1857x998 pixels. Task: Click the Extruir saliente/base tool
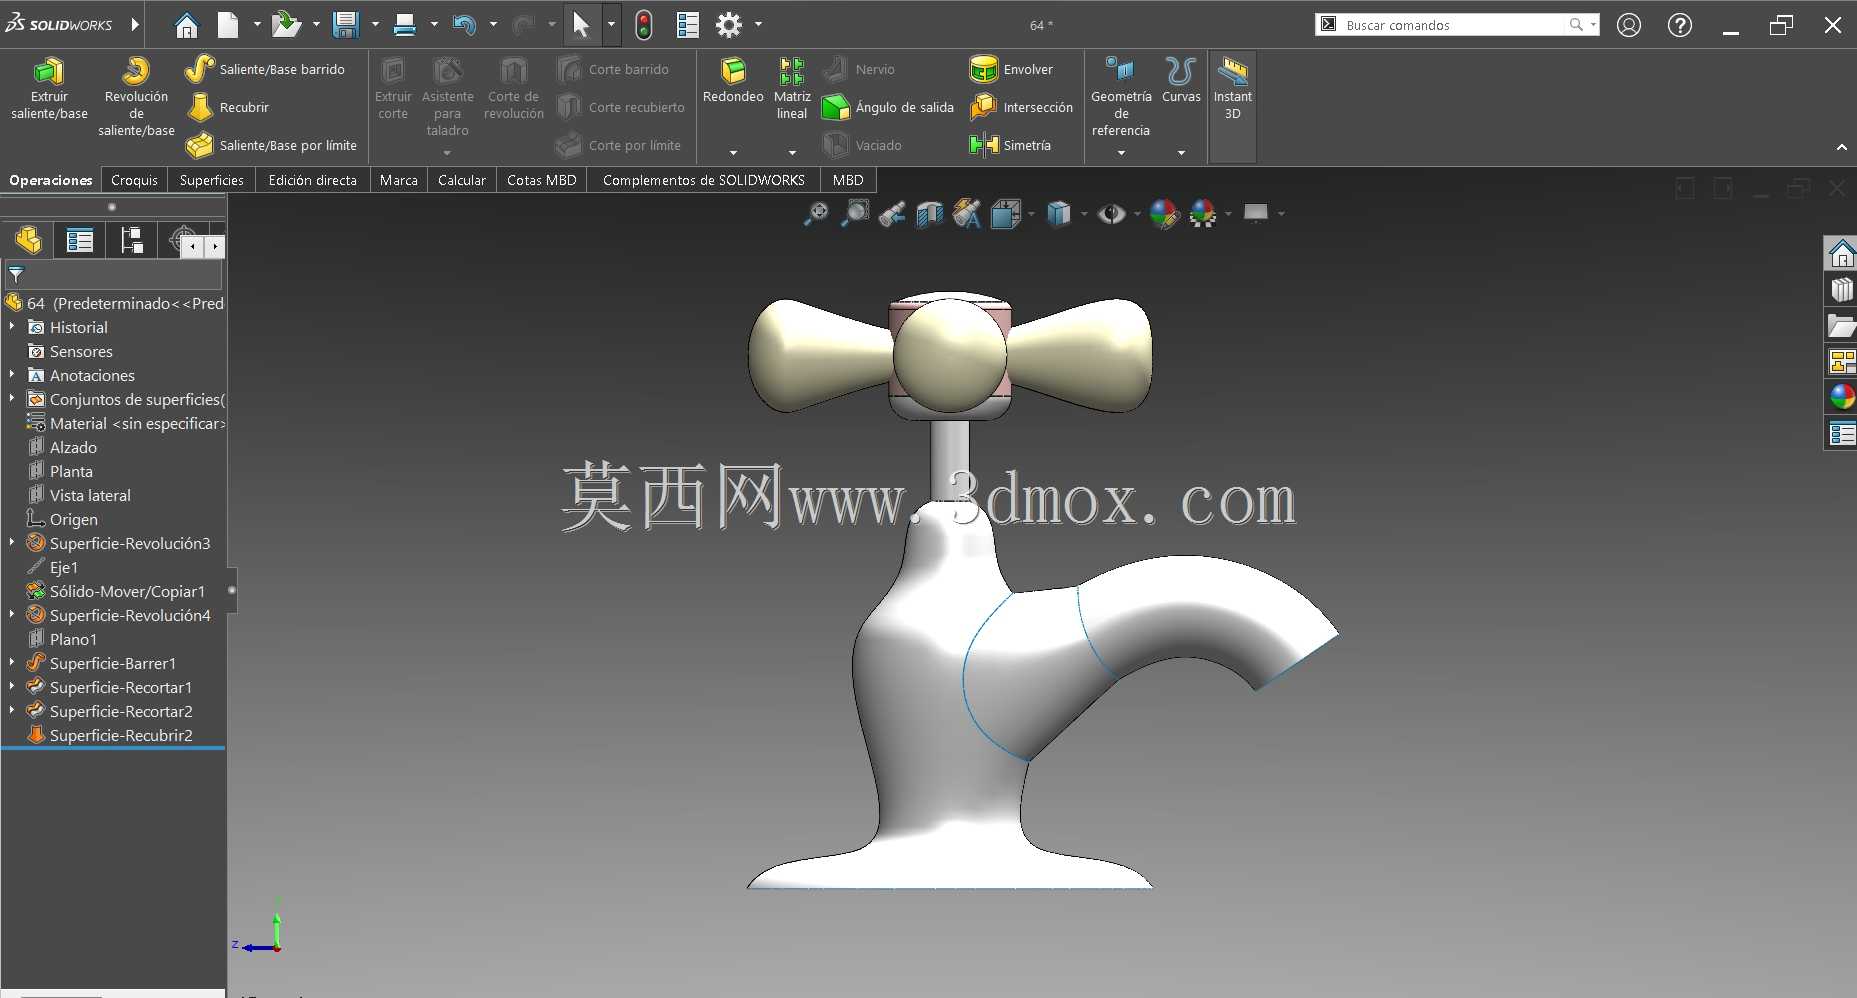pos(49,90)
